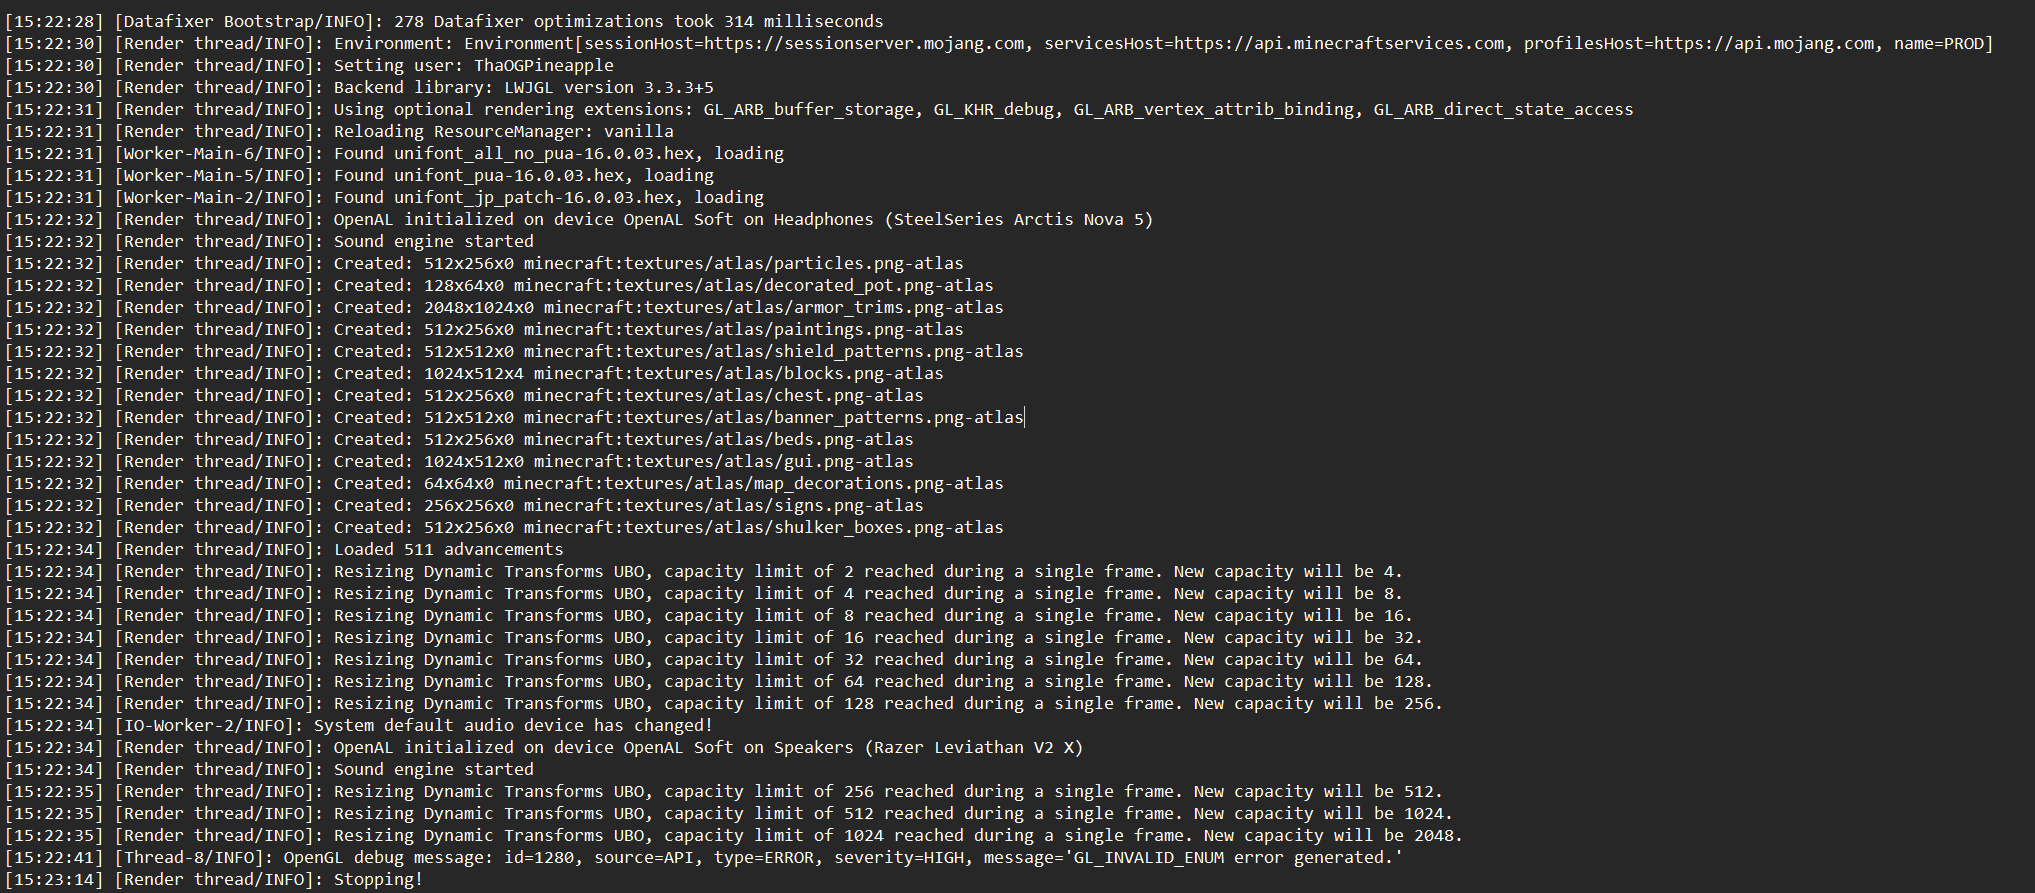Click the Reloading ResourceManager: vanilla line
2035x893 pixels.
pyautogui.click(x=503, y=132)
